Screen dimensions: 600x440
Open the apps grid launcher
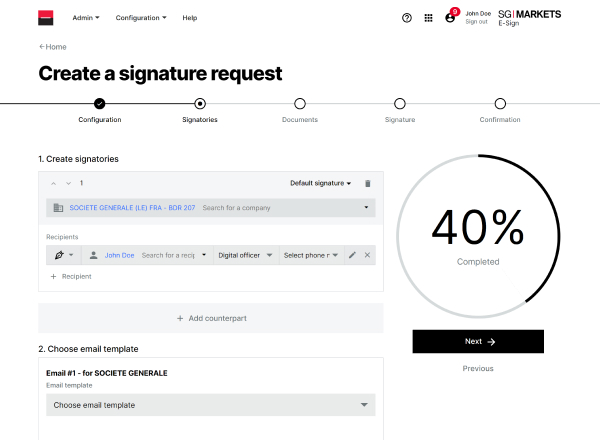[429, 18]
